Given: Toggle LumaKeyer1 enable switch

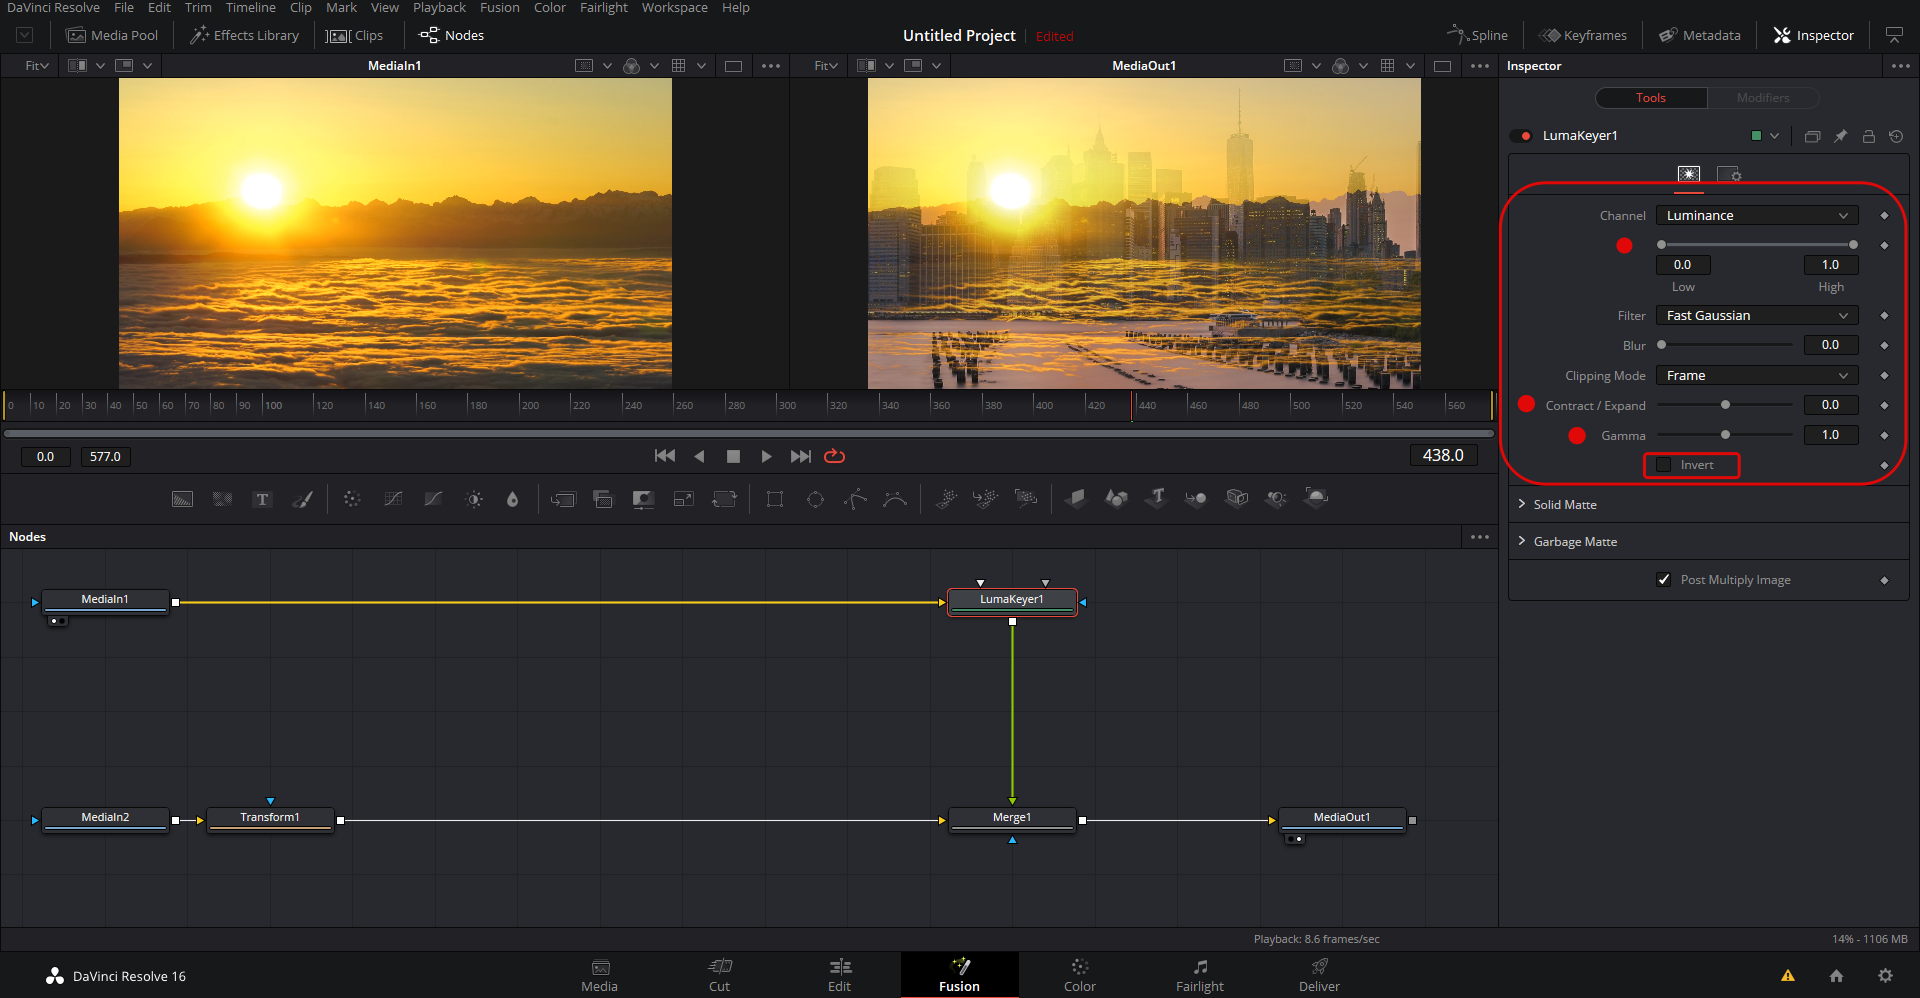Looking at the screenshot, I should click(1521, 136).
